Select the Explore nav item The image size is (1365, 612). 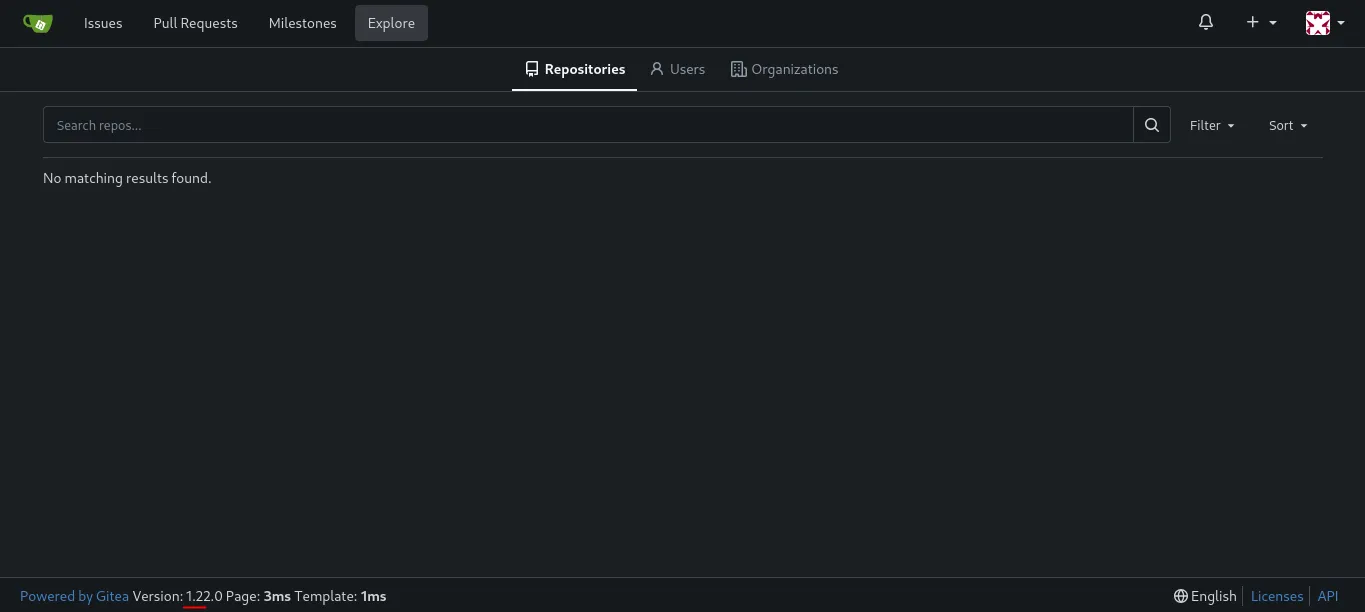pyautogui.click(x=391, y=23)
